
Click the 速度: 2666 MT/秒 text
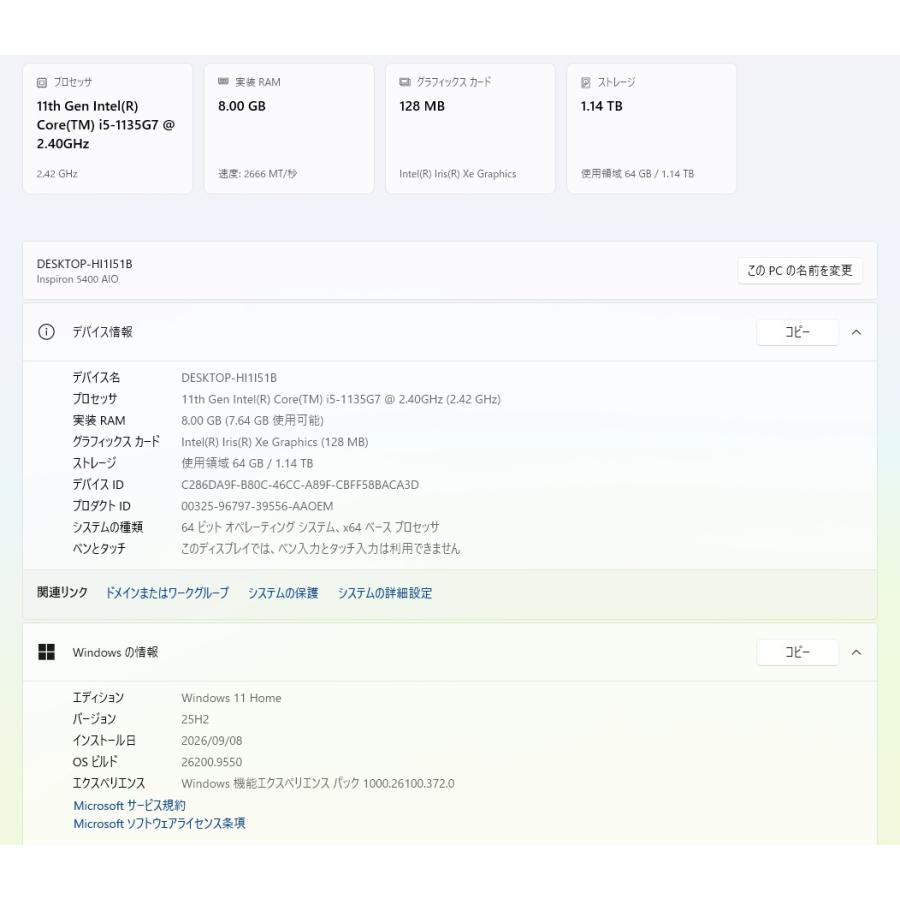(258, 174)
